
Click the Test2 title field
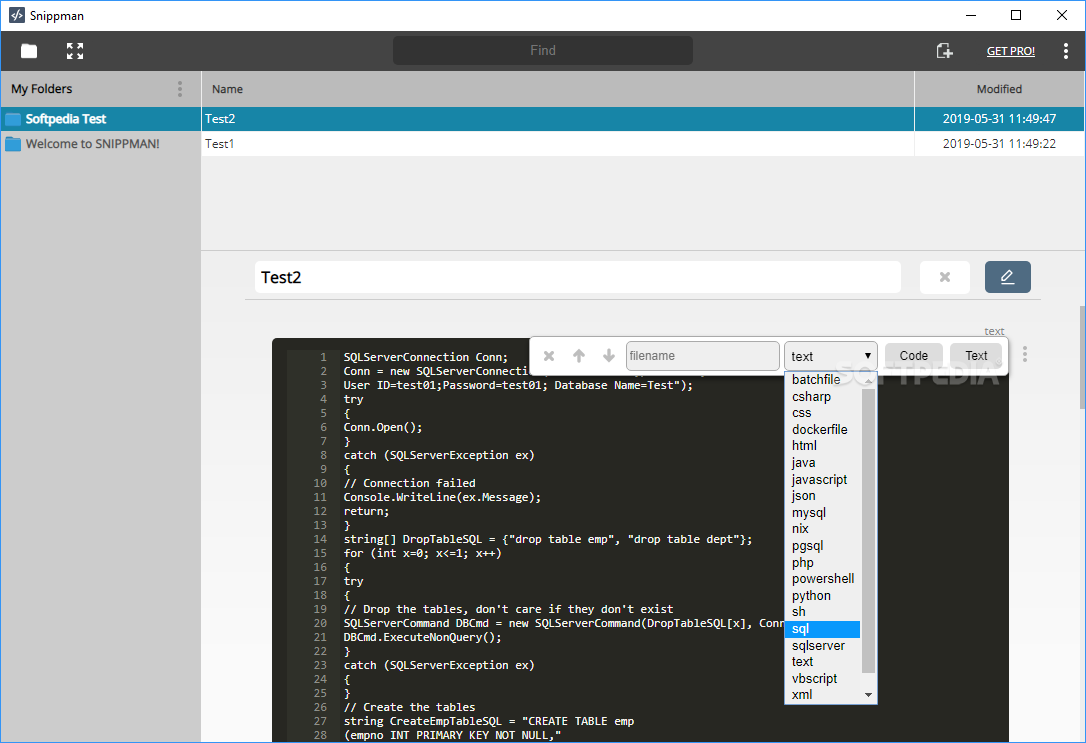pos(578,277)
